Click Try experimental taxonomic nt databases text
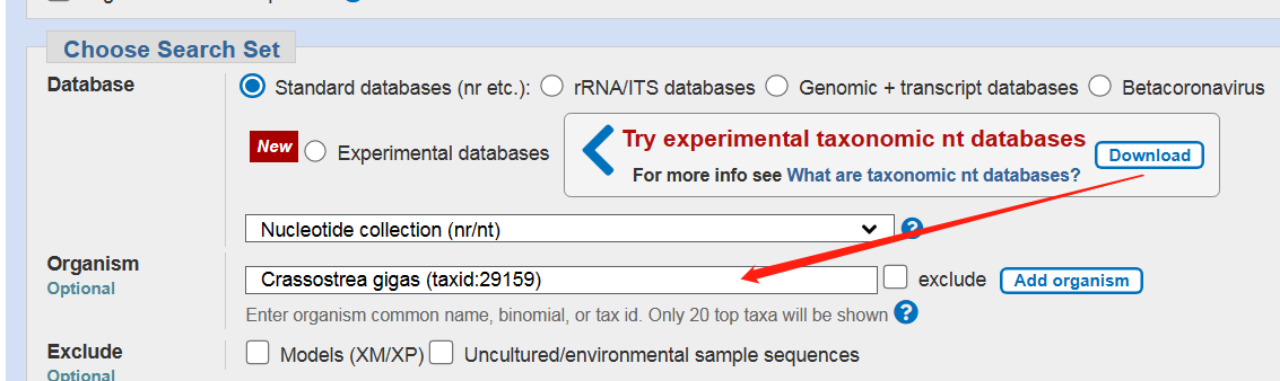The width and height of the screenshot is (1280, 381). 854,139
